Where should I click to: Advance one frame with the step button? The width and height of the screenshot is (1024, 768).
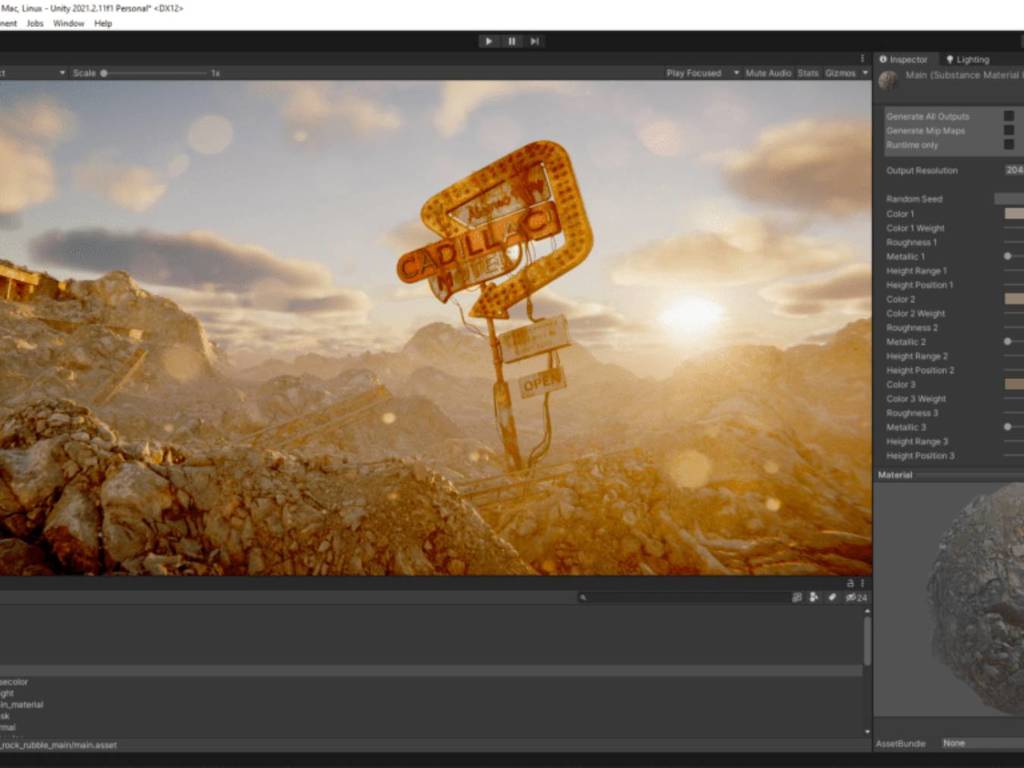pyautogui.click(x=535, y=41)
